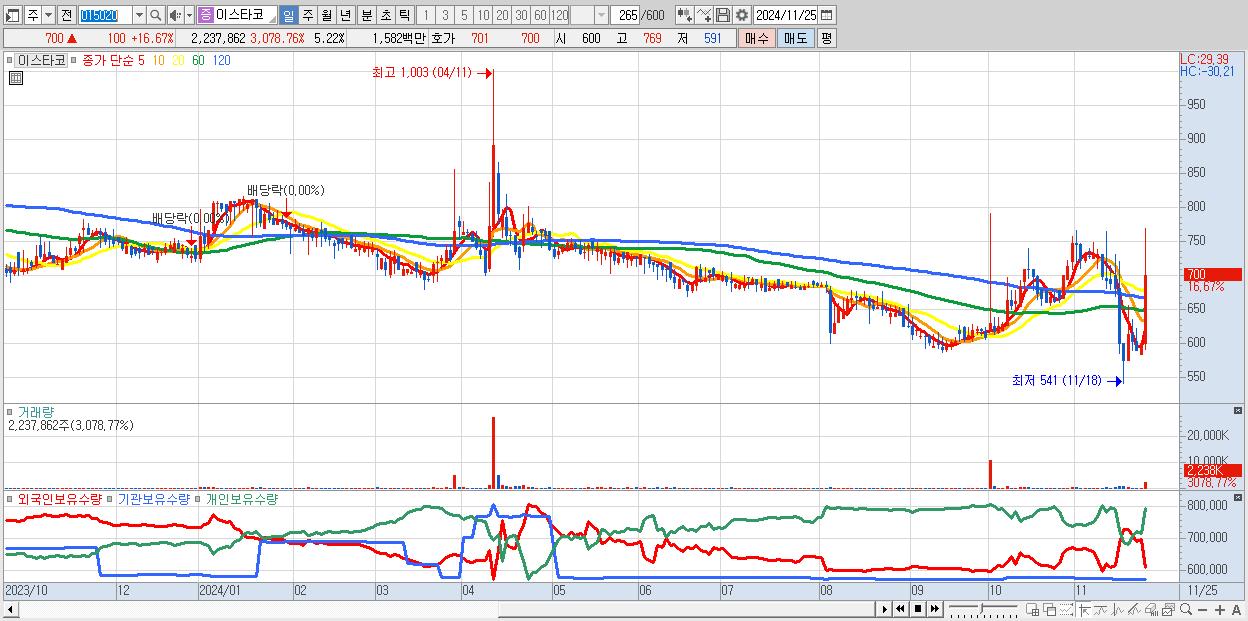Click the scroll-left arrow at bottom-left

11,609
